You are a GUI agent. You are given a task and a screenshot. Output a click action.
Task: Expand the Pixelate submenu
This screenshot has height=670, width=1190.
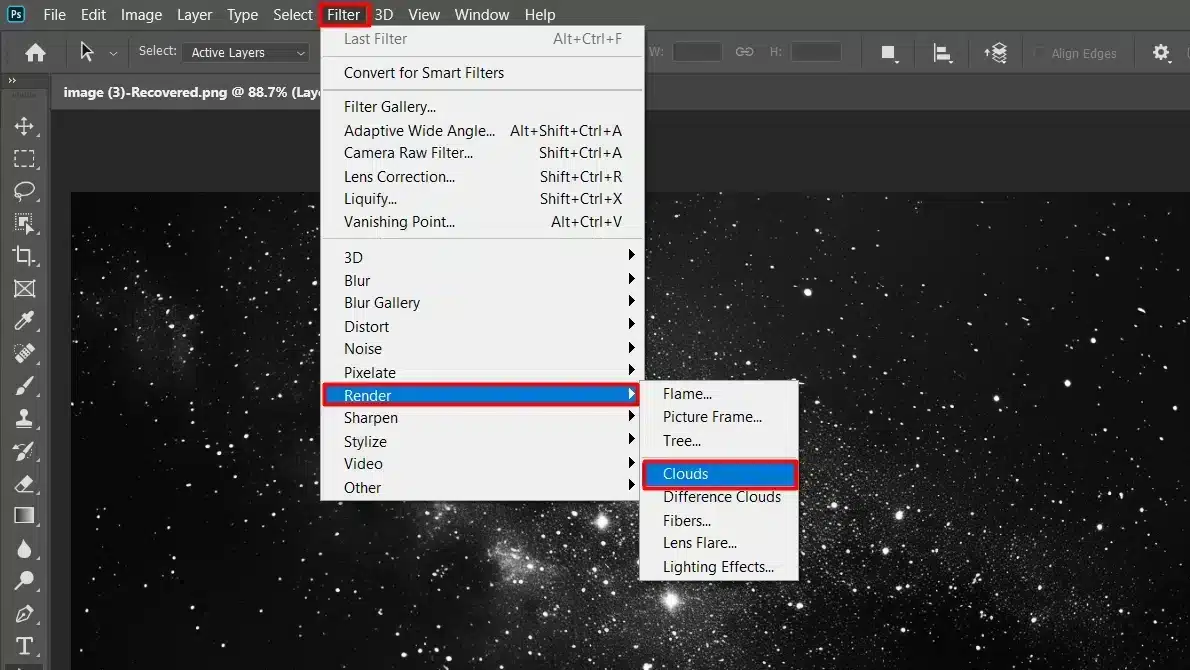482,372
